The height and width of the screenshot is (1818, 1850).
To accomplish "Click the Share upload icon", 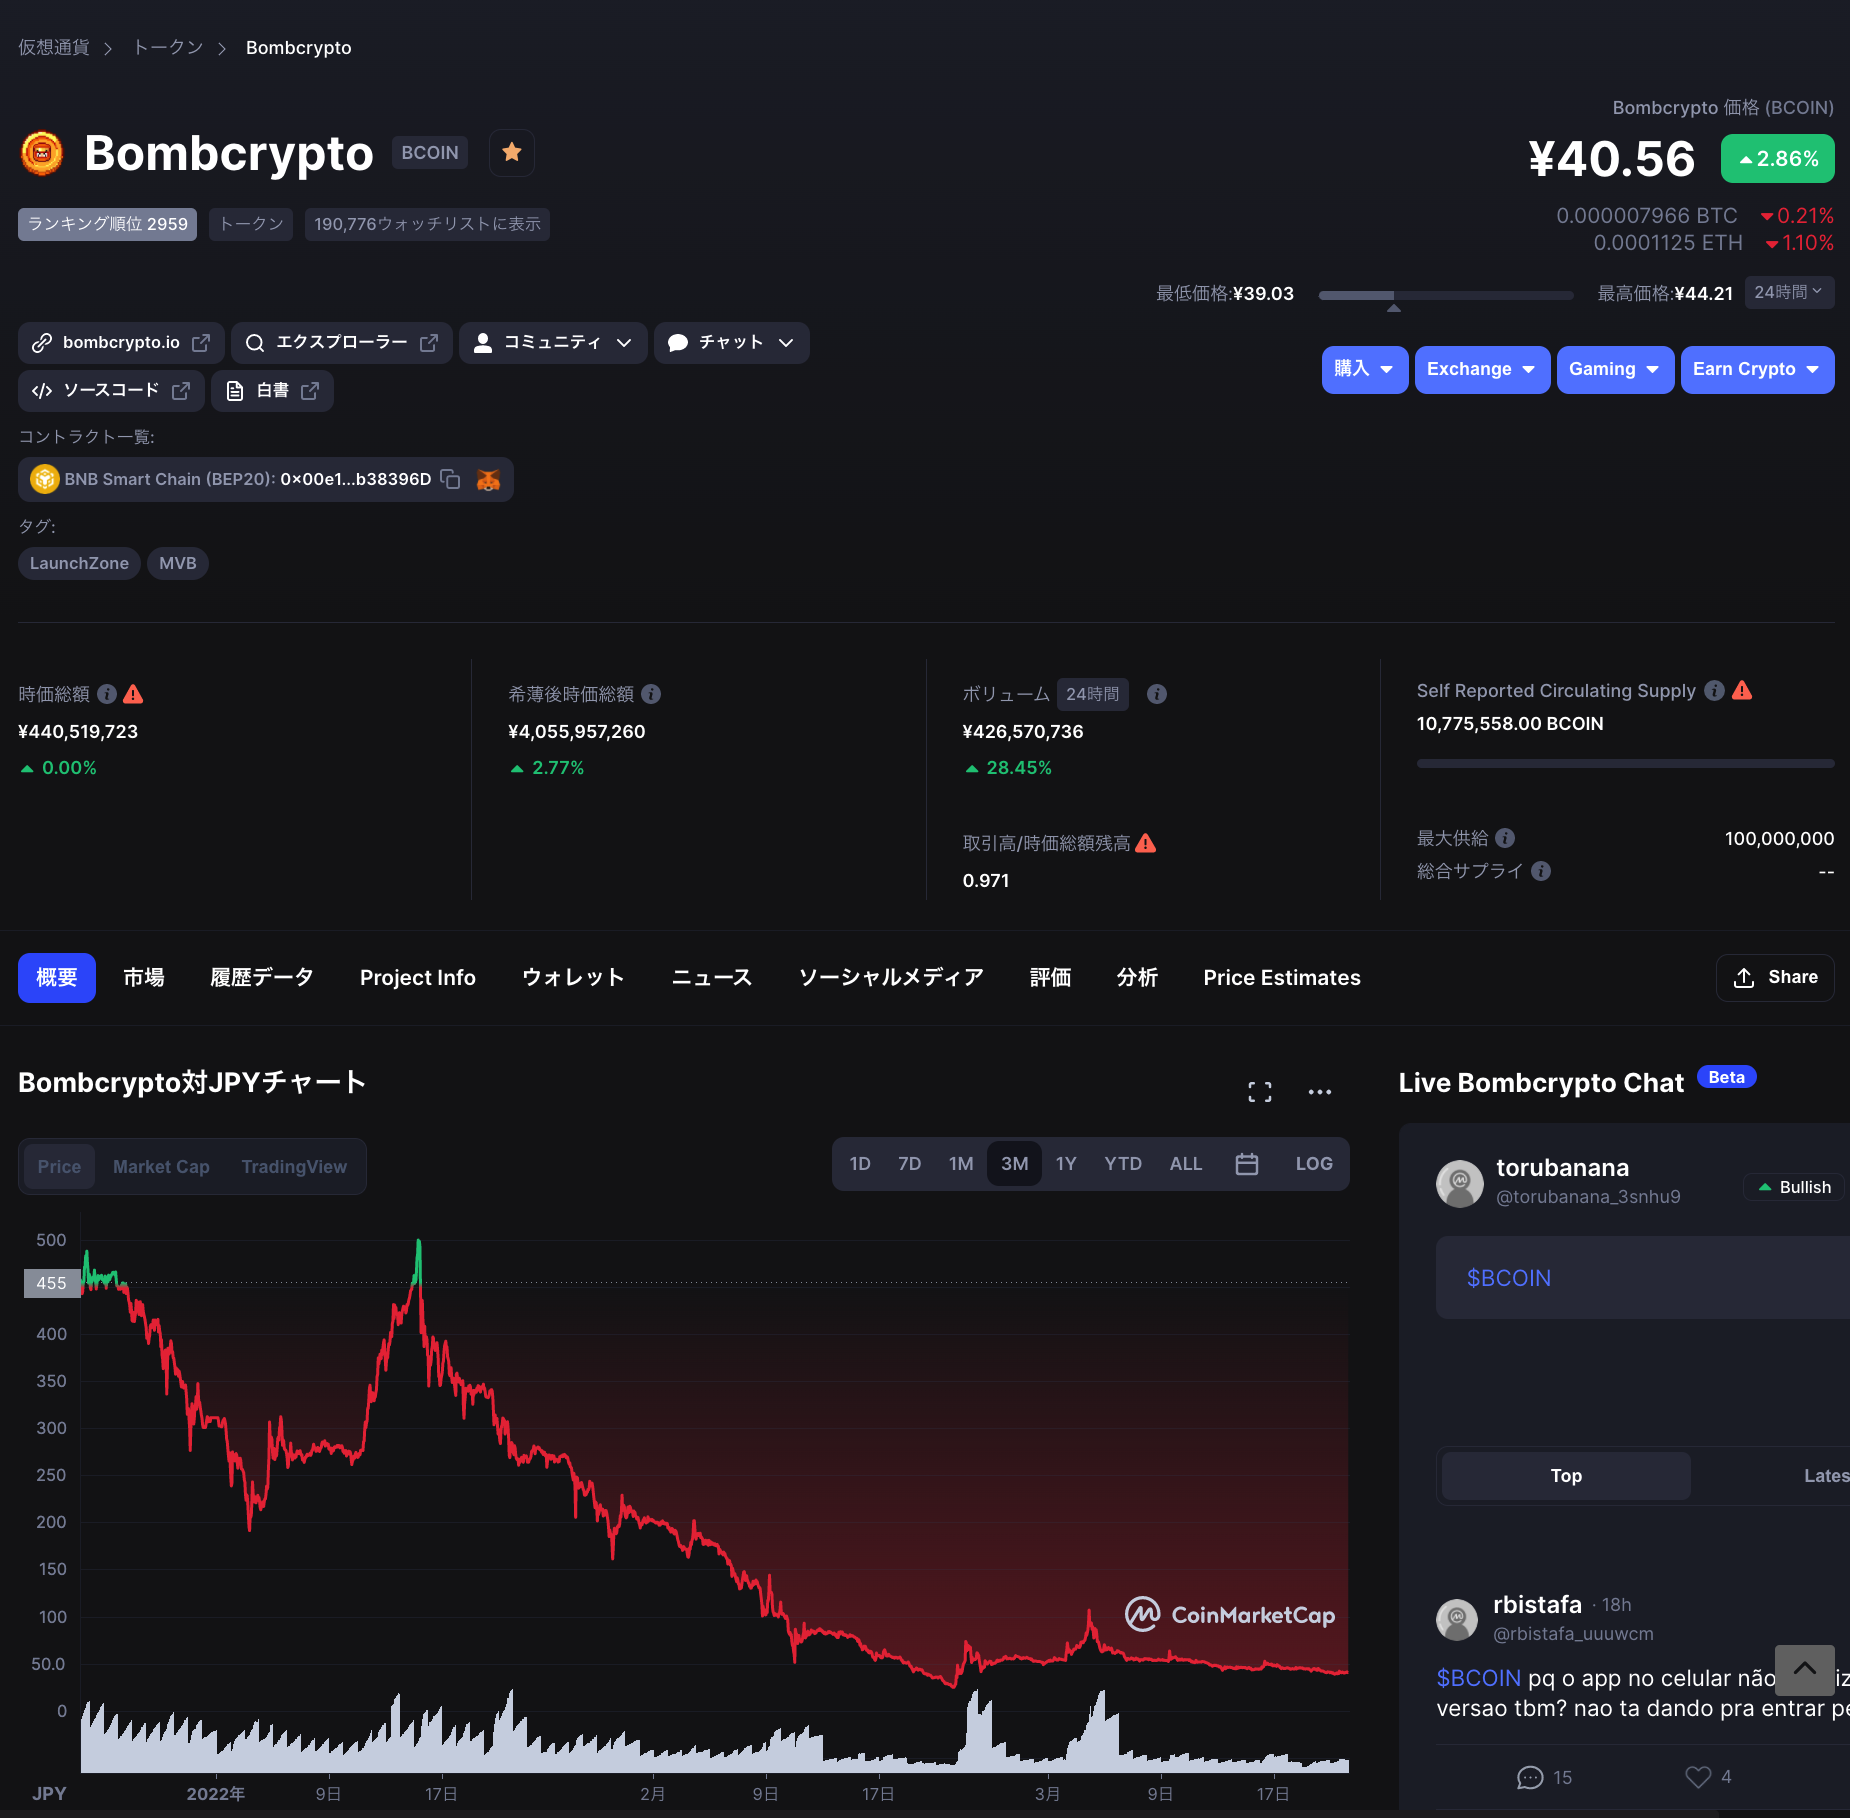I will [x=1744, y=978].
